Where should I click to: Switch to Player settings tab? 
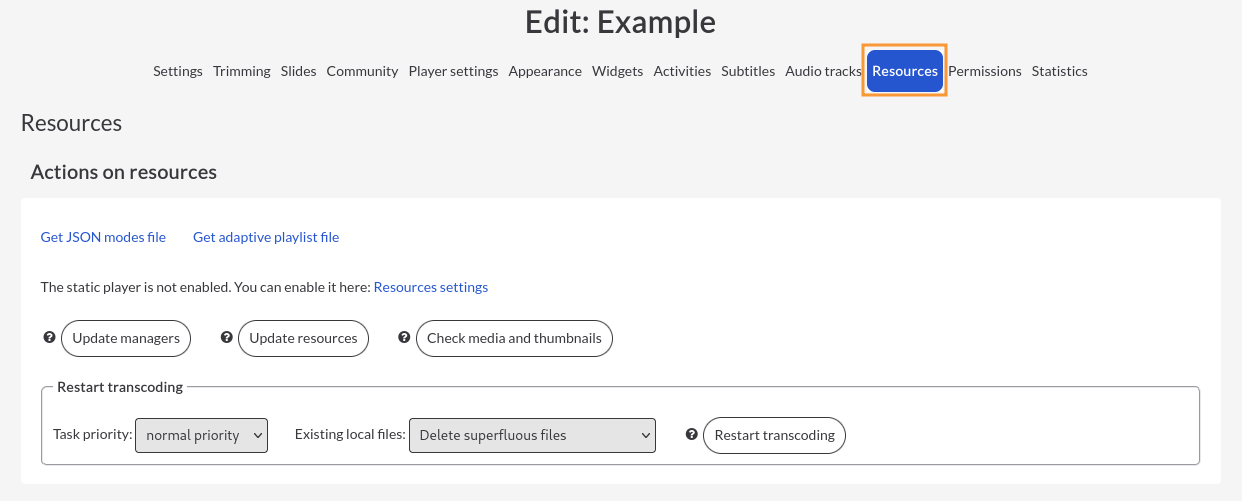click(x=453, y=71)
